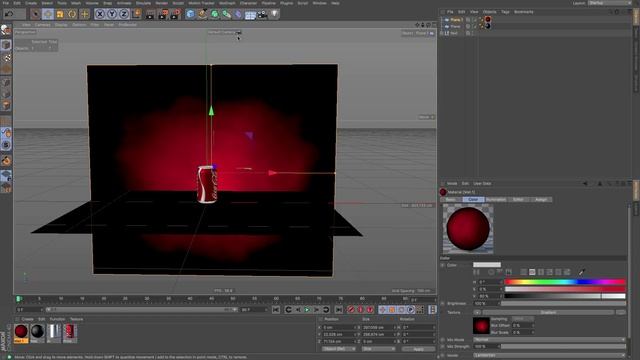Go to start of timeline

tap(276, 310)
